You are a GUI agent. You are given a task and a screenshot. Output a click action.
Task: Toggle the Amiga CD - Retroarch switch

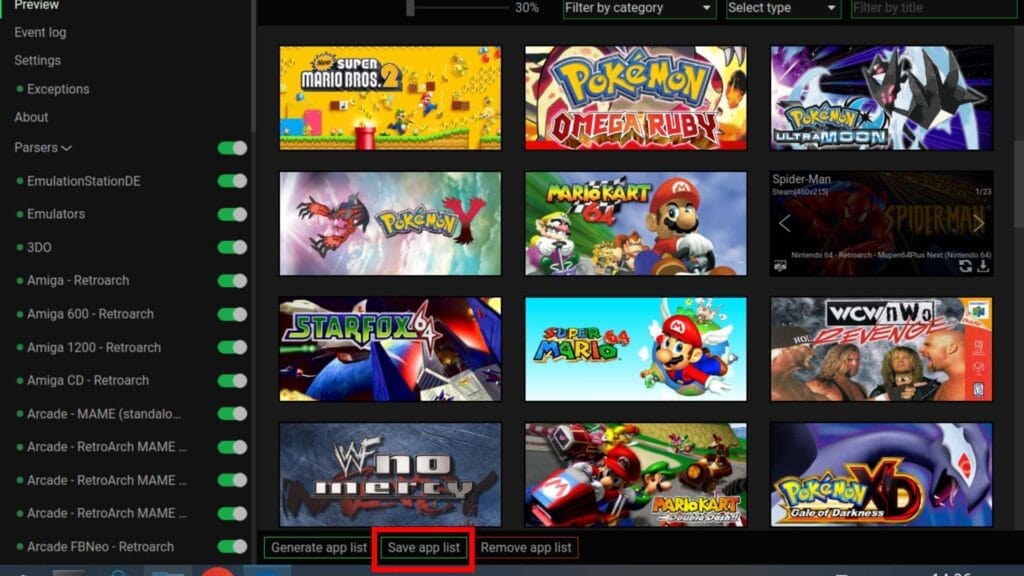click(x=232, y=380)
